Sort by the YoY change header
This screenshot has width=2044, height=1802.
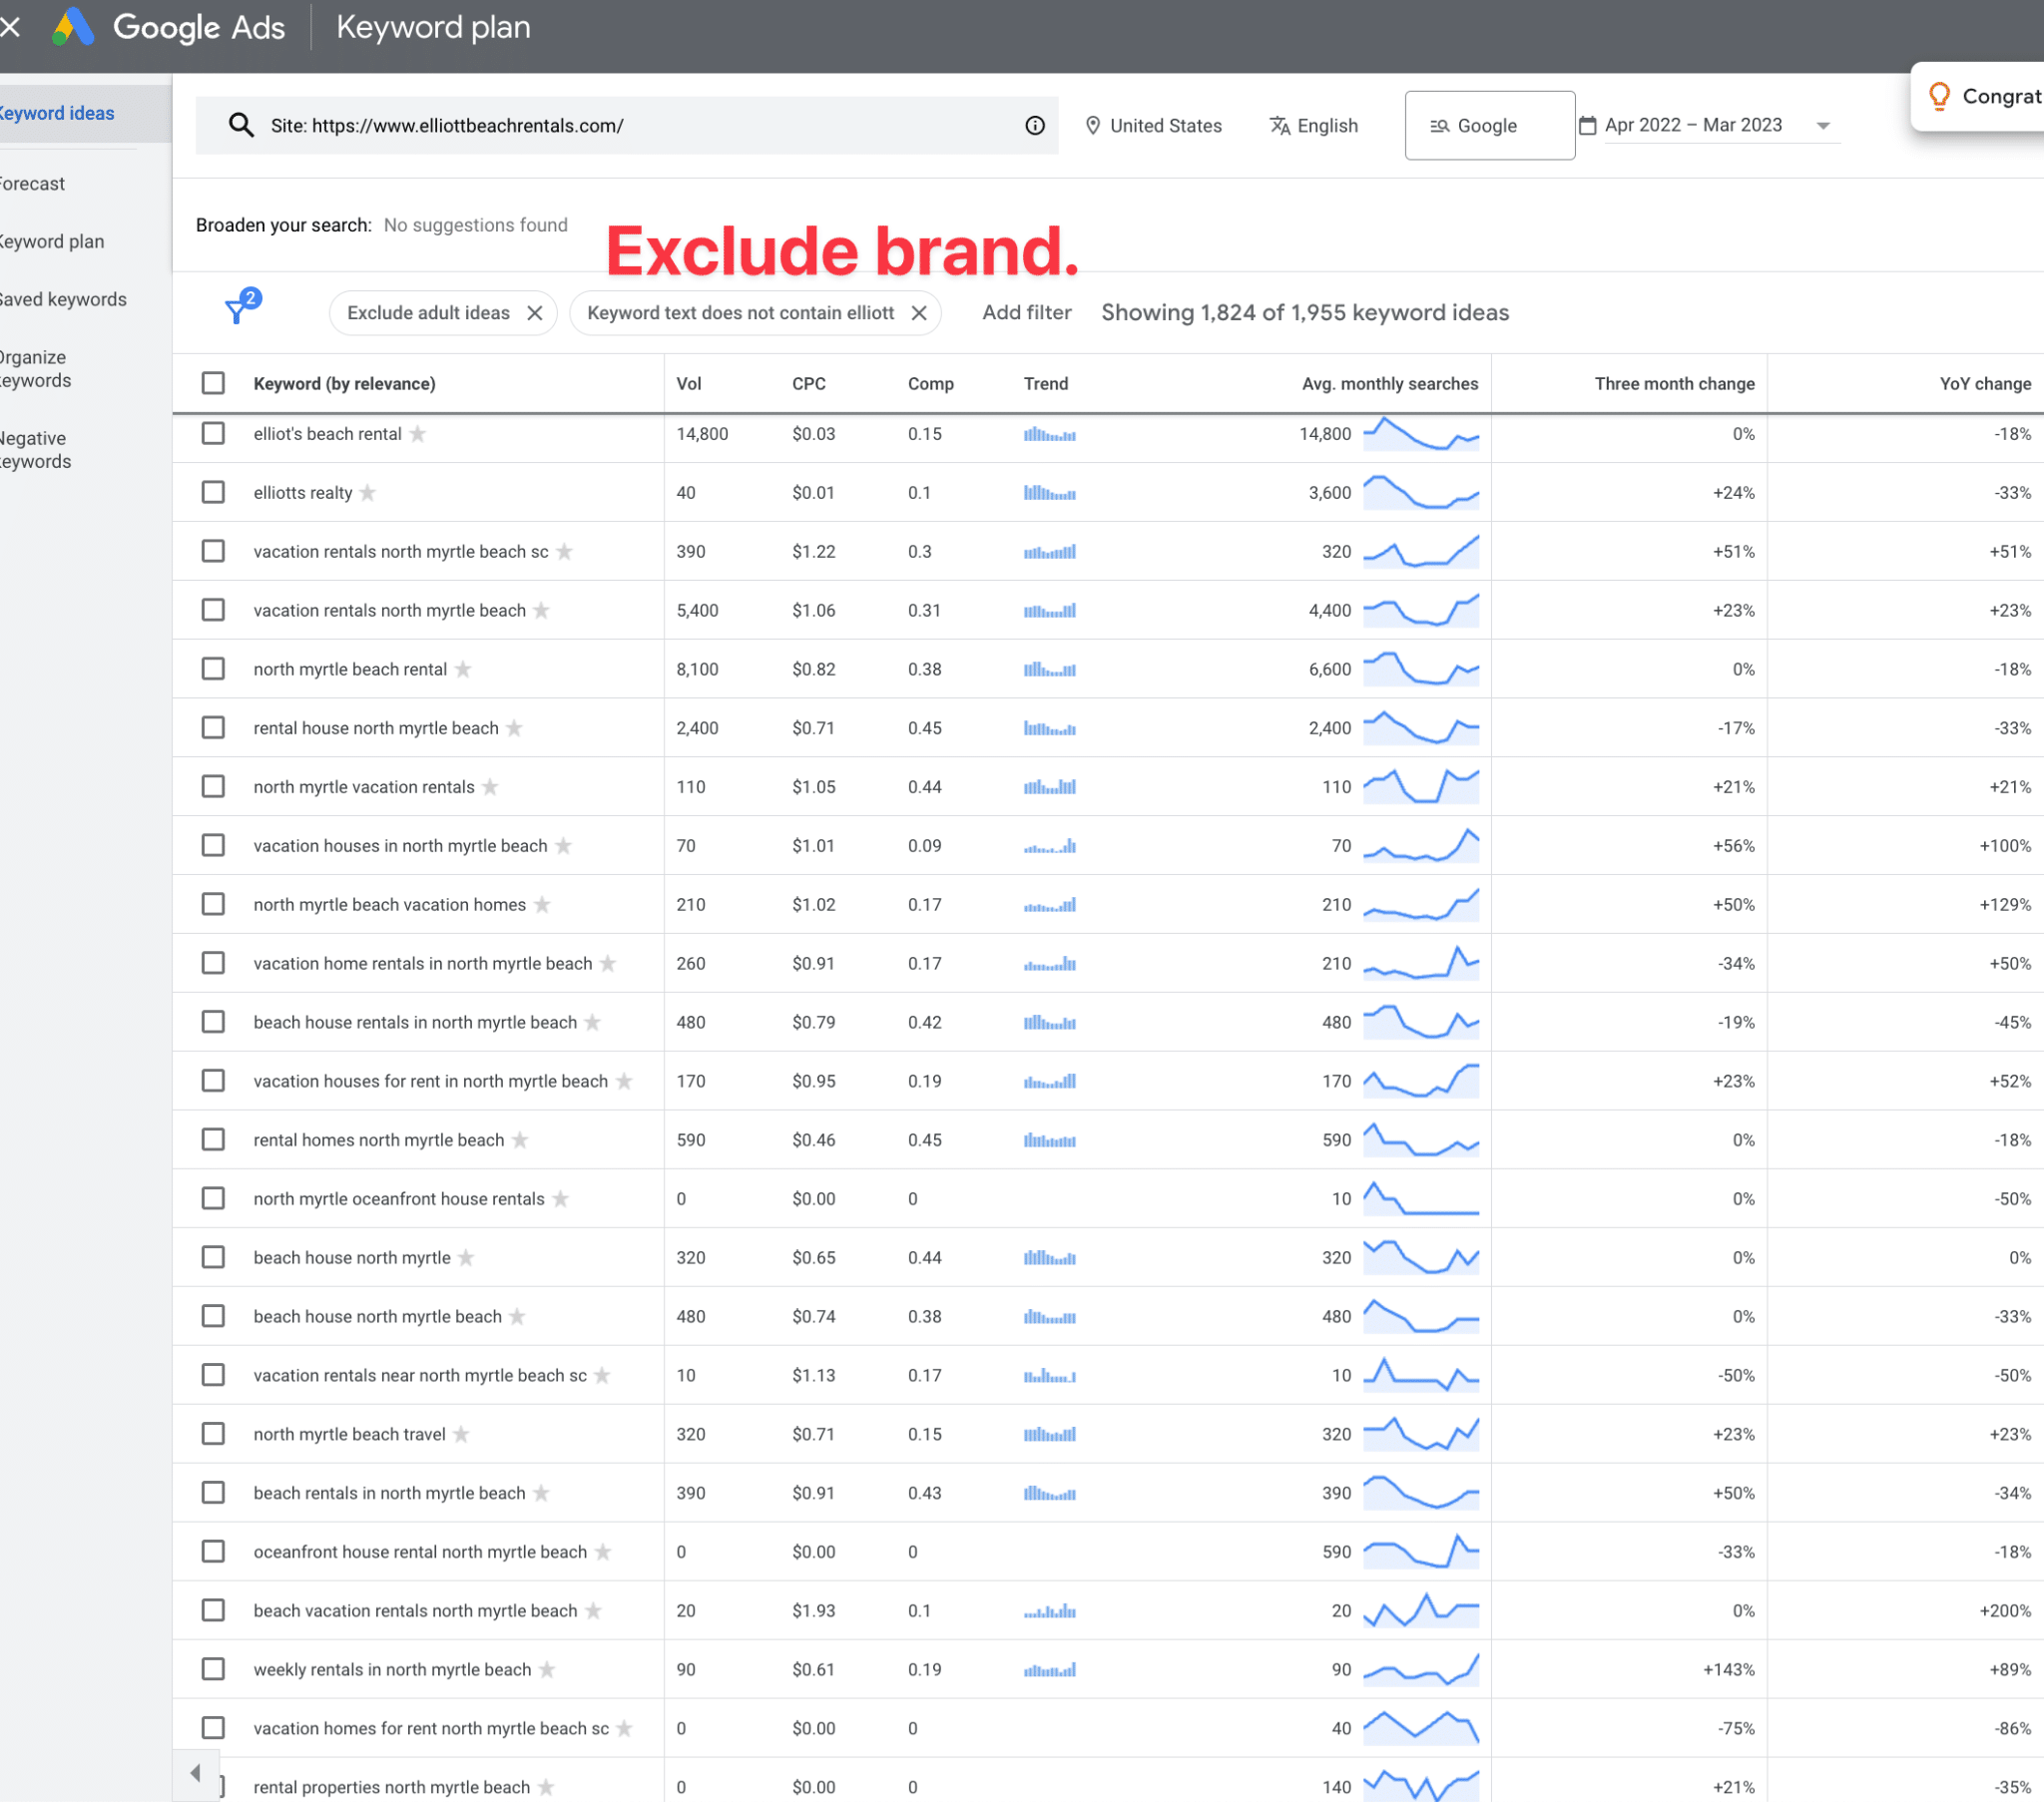(x=1985, y=384)
